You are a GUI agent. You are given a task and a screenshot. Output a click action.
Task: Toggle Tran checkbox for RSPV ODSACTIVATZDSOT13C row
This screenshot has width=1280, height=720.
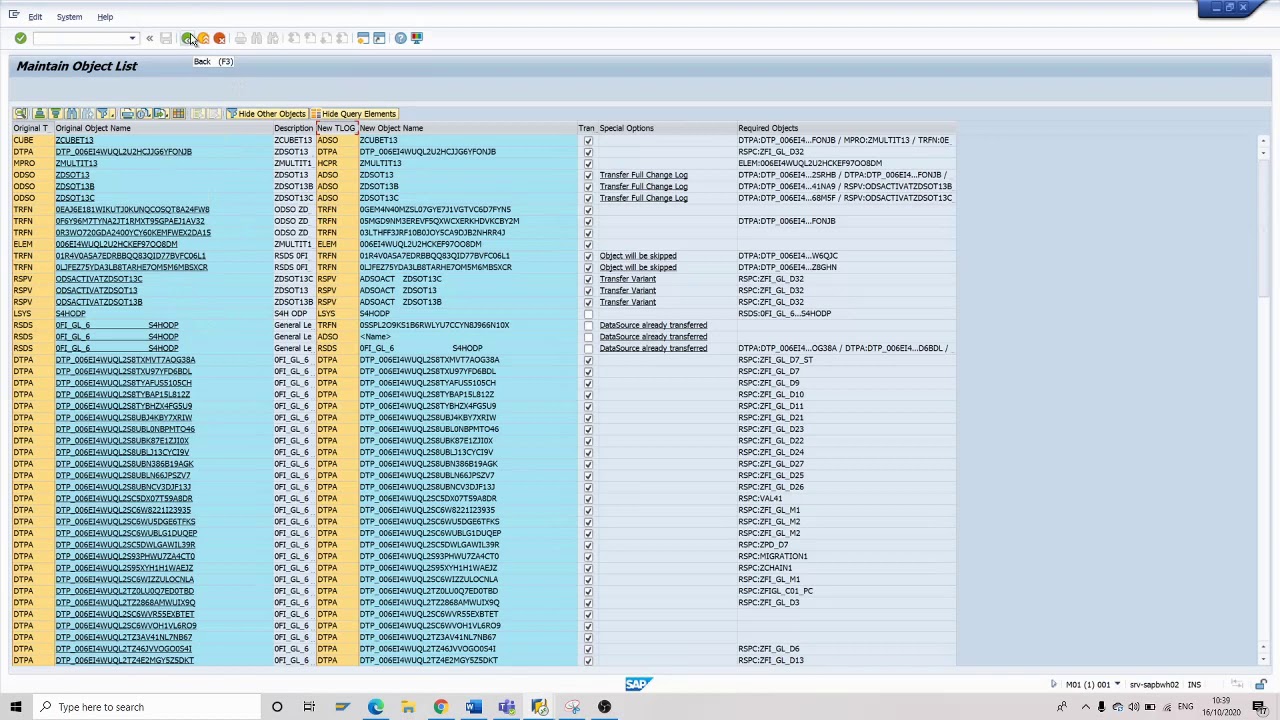pyautogui.click(x=588, y=279)
